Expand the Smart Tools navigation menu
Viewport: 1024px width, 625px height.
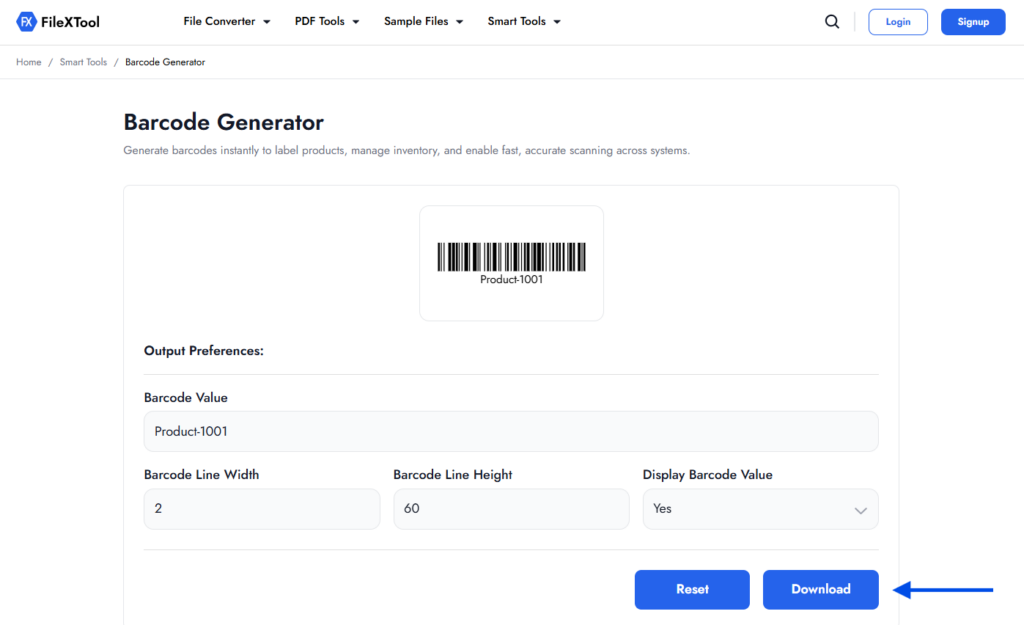[517, 21]
